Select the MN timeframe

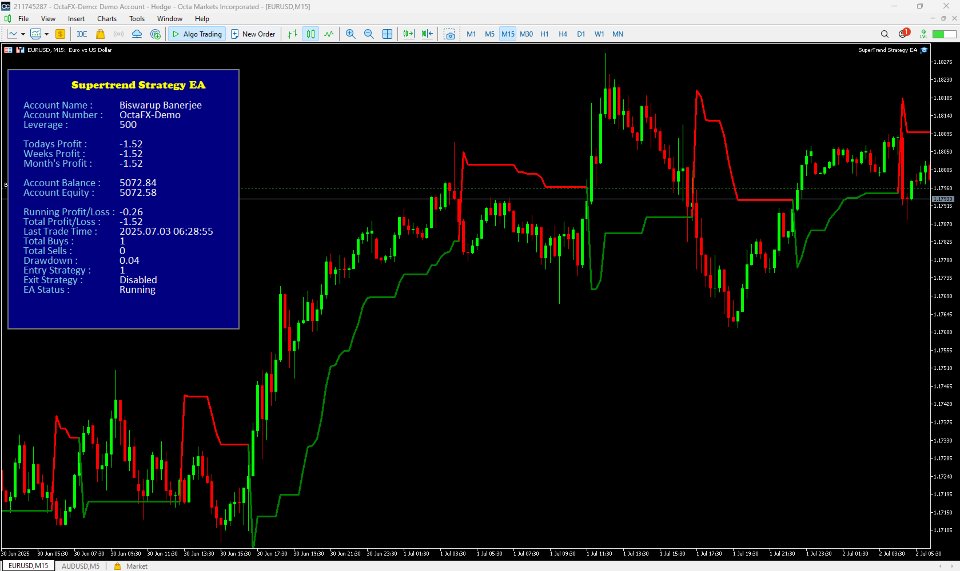(618, 34)
